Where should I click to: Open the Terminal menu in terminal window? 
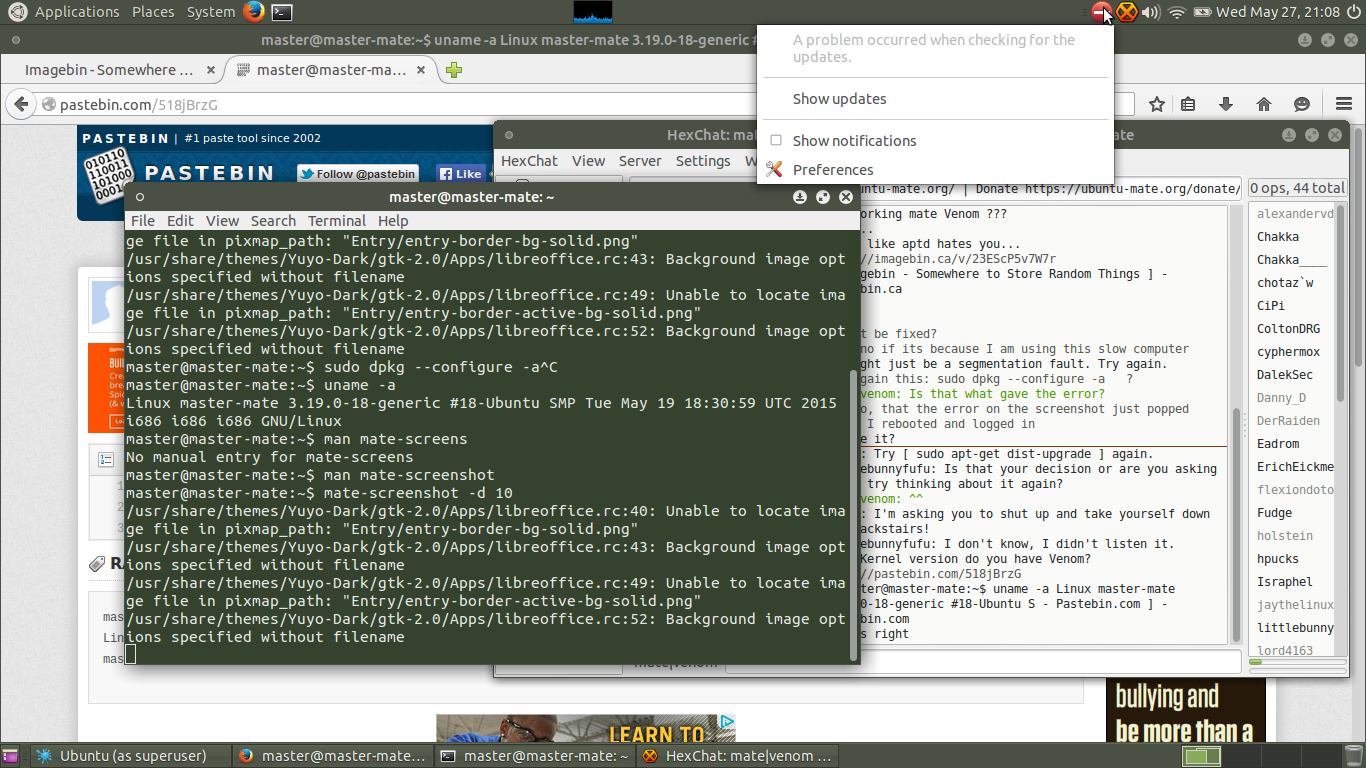pyautogui.click(x=337, y=221)
